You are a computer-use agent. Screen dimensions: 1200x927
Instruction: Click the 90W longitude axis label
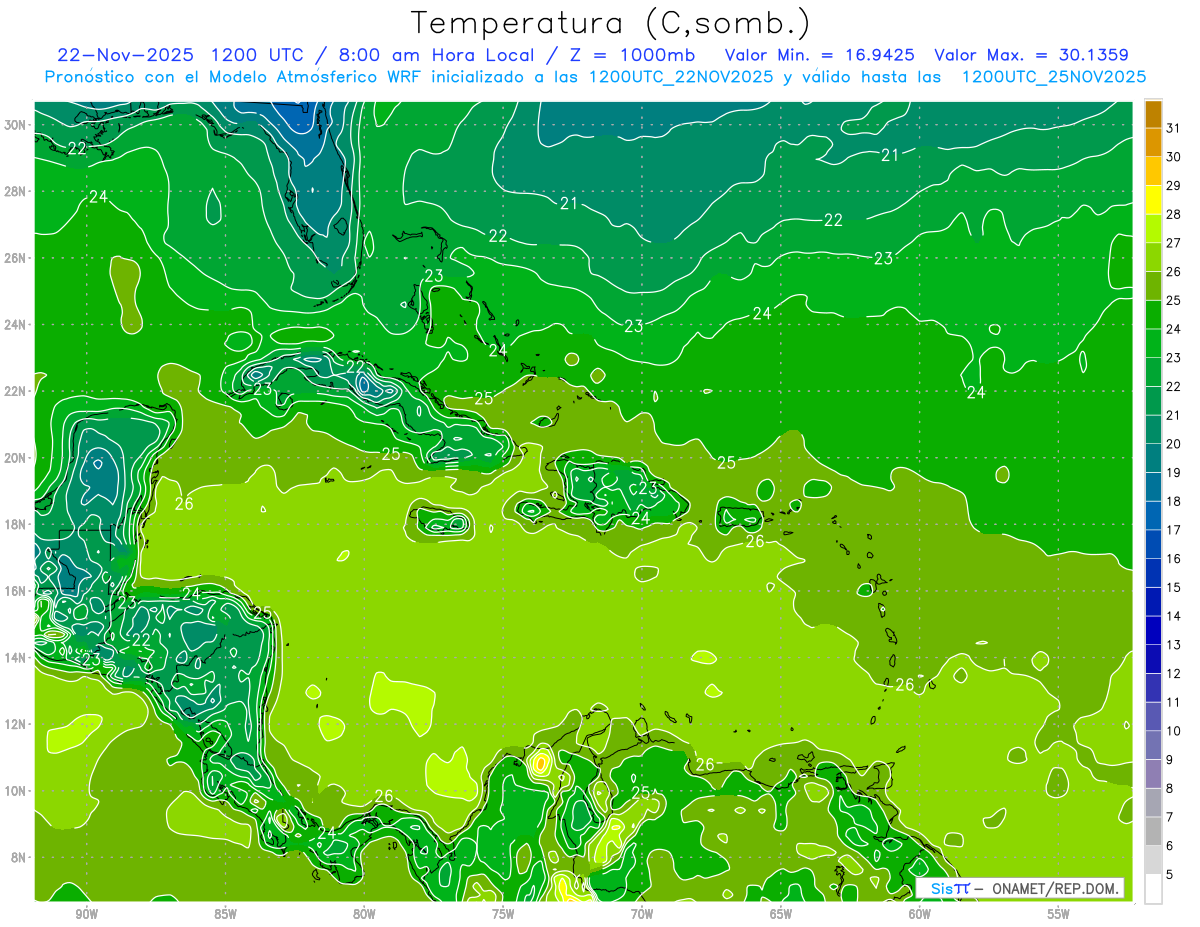point(86,914)
